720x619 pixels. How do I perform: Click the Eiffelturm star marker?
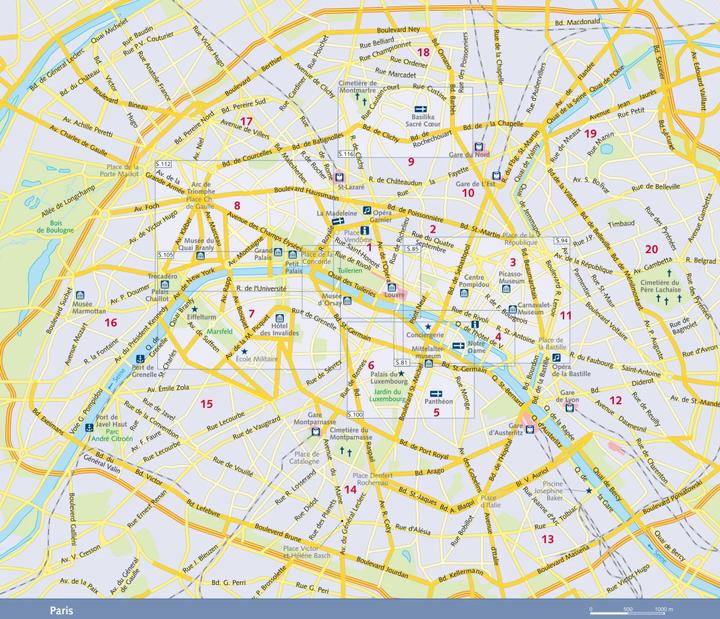(194, 309)
